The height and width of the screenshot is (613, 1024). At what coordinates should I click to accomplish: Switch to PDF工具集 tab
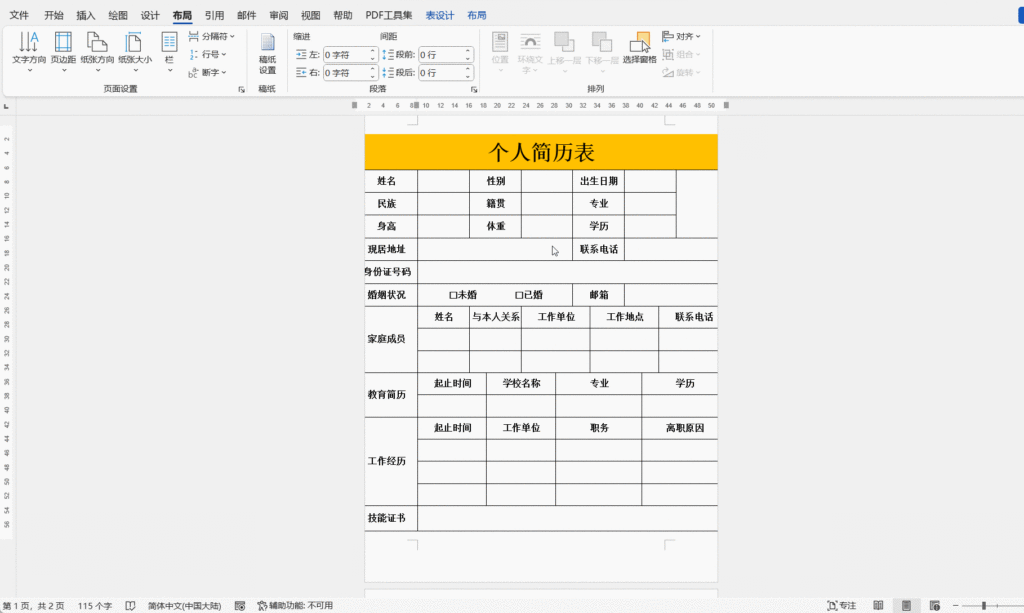[389, 15]
